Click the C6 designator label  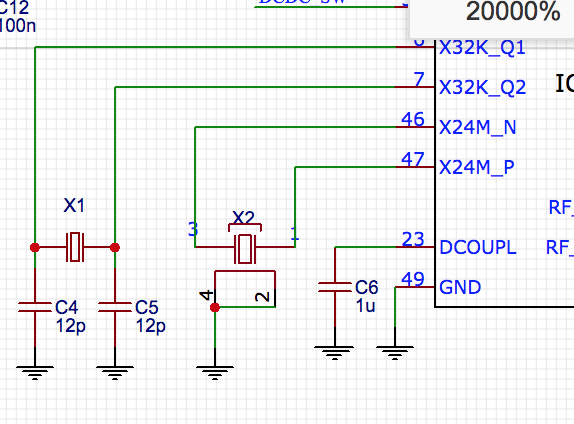(x=366, y=287)
